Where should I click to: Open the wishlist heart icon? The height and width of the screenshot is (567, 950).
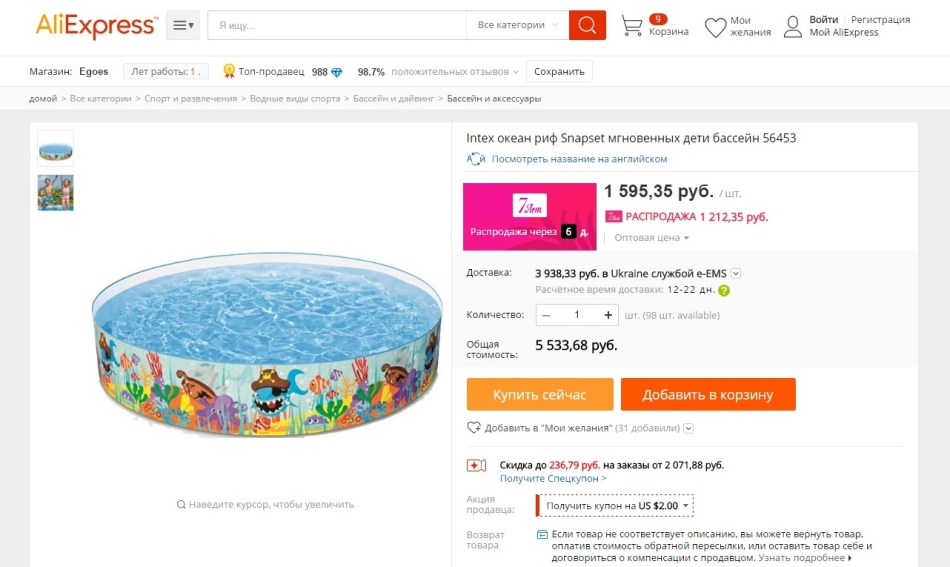pyautogui.click(x=715, y=27)
